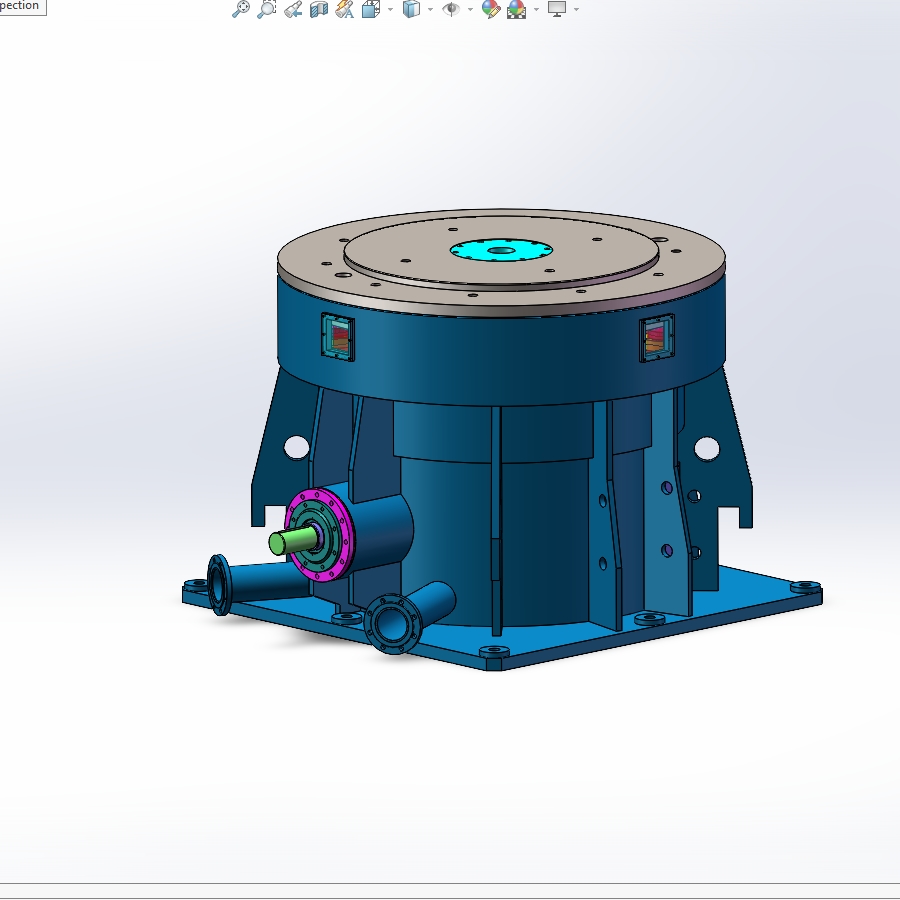This screenshot has width=900, height=900.
Task: Open the Display Style dropdown arrow
Action: pos(430,9)
